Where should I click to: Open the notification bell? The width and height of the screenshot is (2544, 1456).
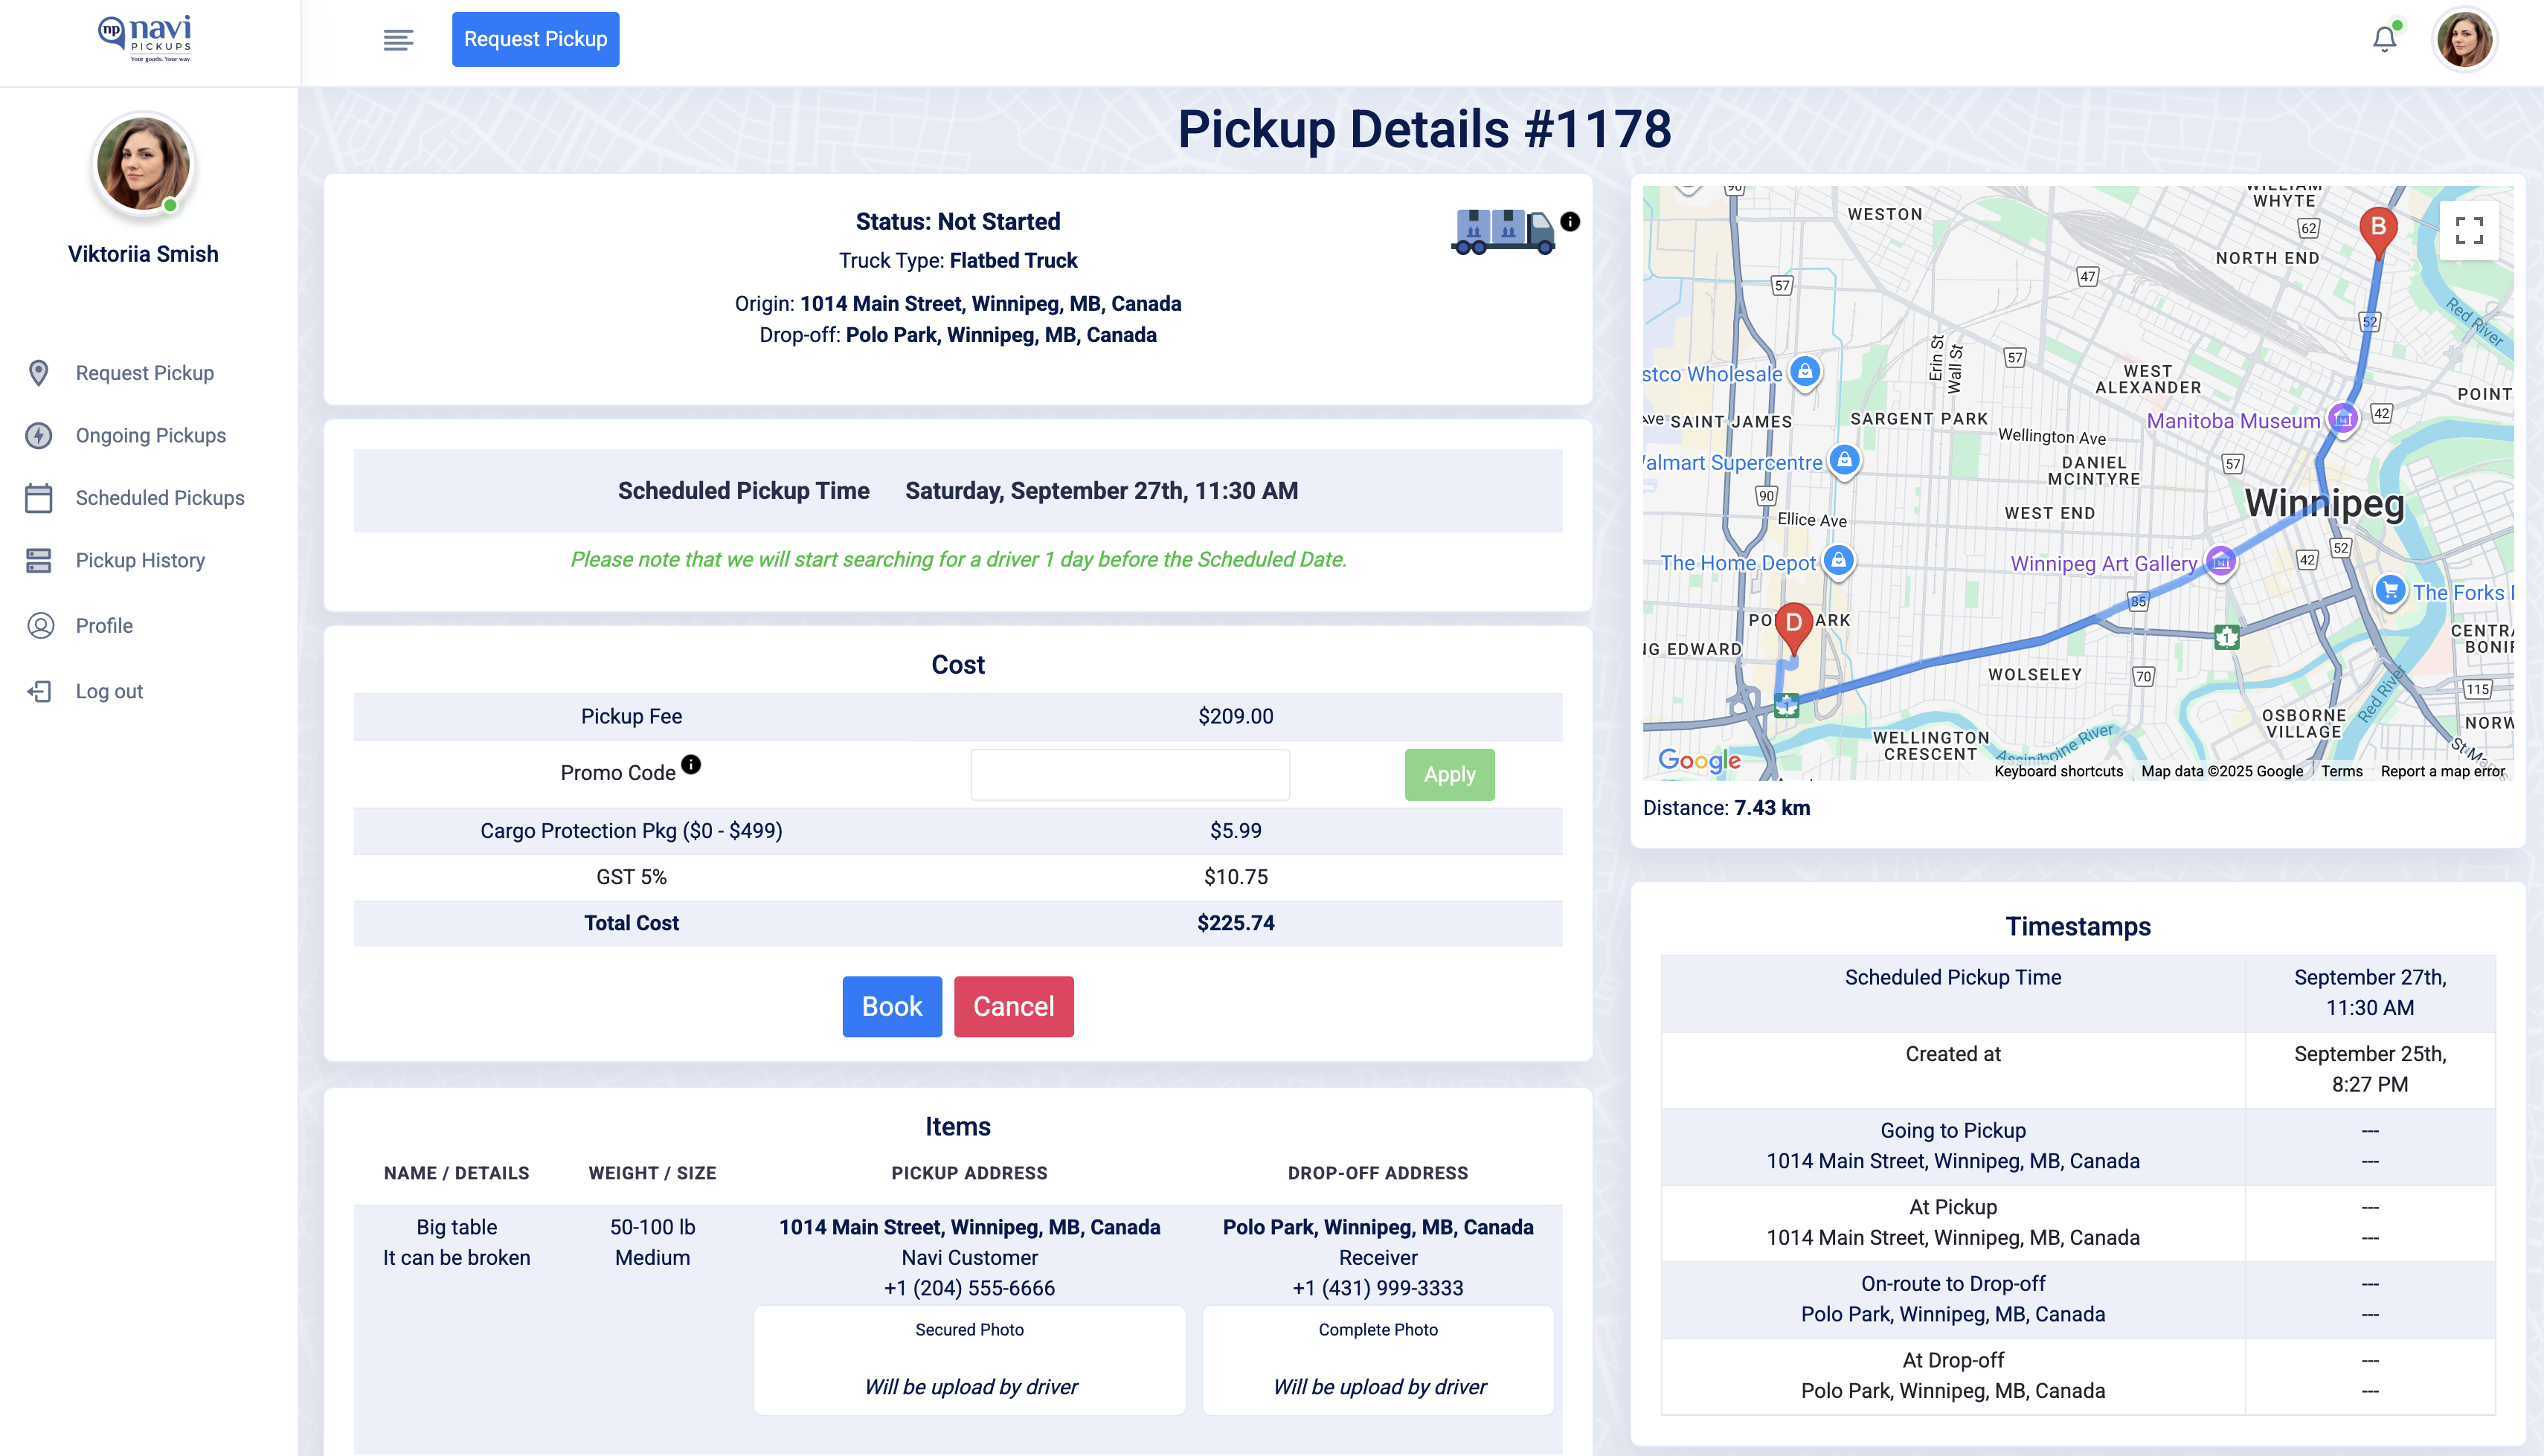click(2384, 38)
